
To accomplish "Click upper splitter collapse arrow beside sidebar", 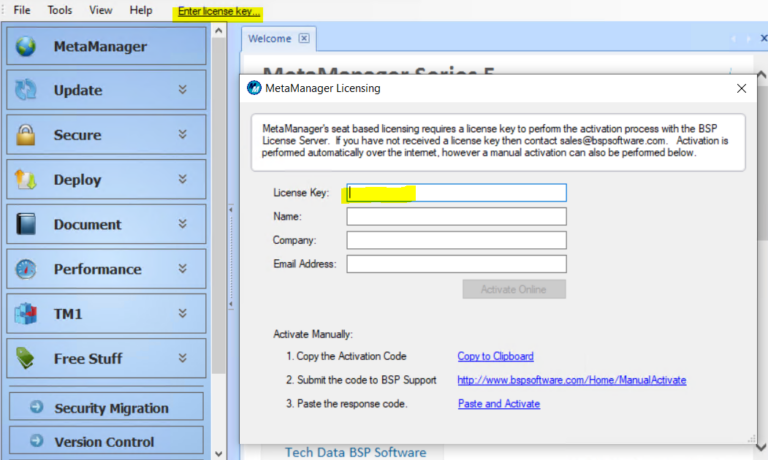I will pyautogui.click(x=231, y=210).
